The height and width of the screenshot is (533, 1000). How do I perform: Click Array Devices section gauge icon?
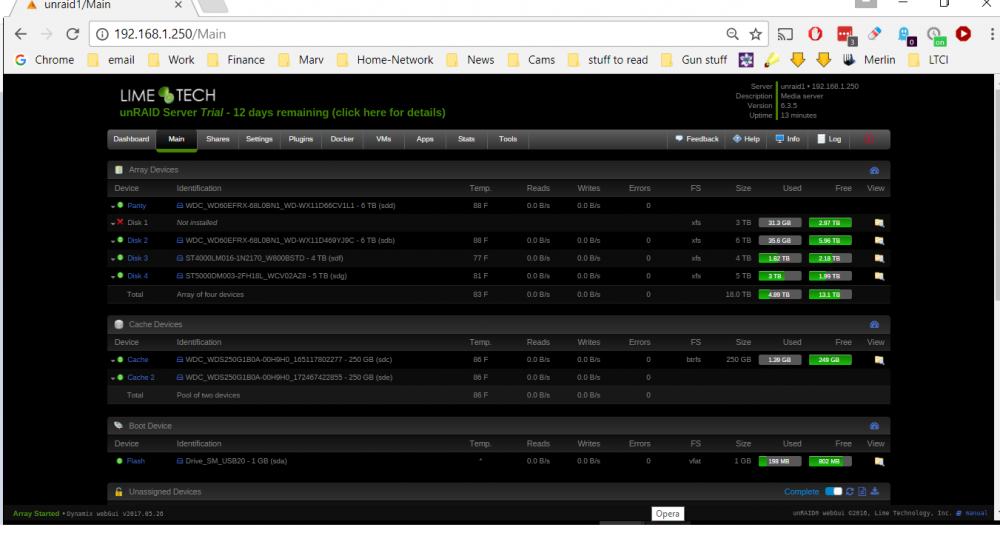point(874,170)
